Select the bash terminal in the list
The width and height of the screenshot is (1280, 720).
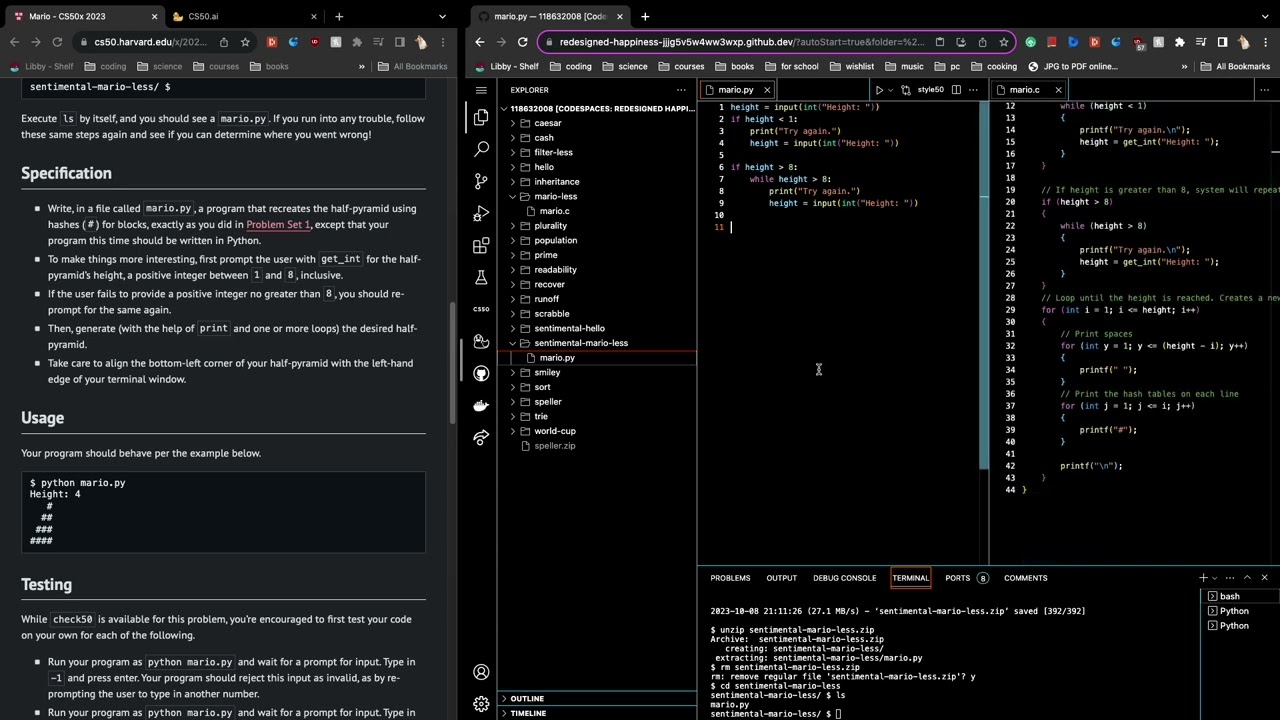click(x=1229, y=596)
